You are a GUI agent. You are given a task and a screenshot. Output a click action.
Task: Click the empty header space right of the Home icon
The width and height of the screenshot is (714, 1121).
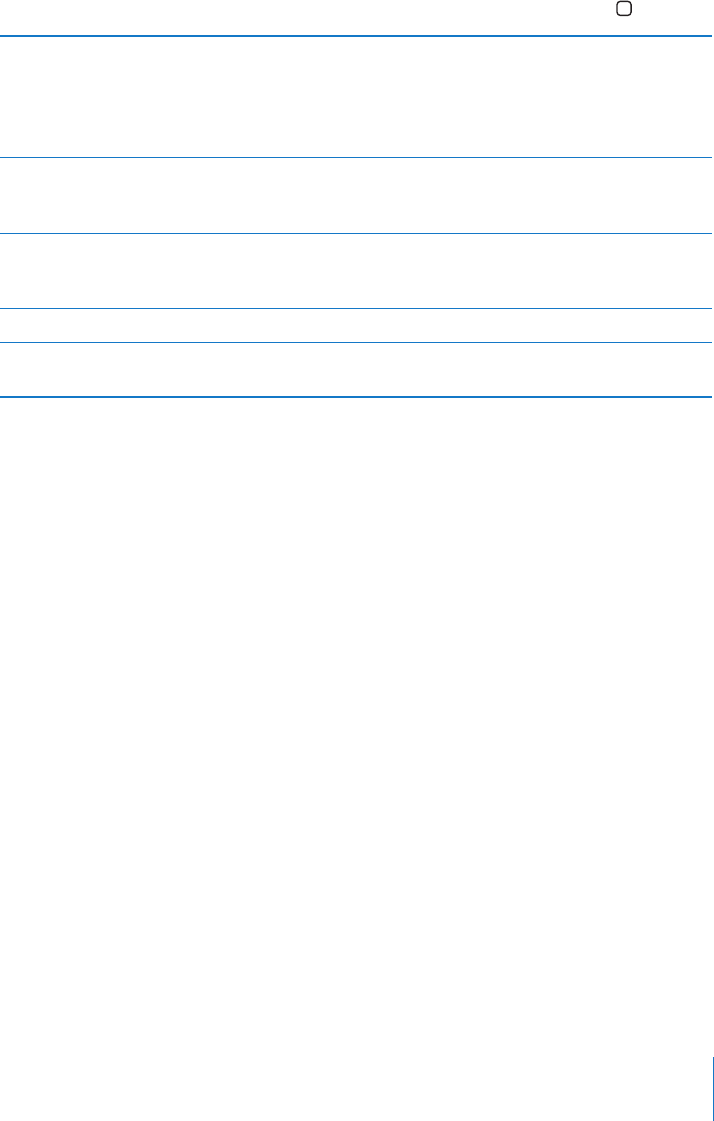673,17
